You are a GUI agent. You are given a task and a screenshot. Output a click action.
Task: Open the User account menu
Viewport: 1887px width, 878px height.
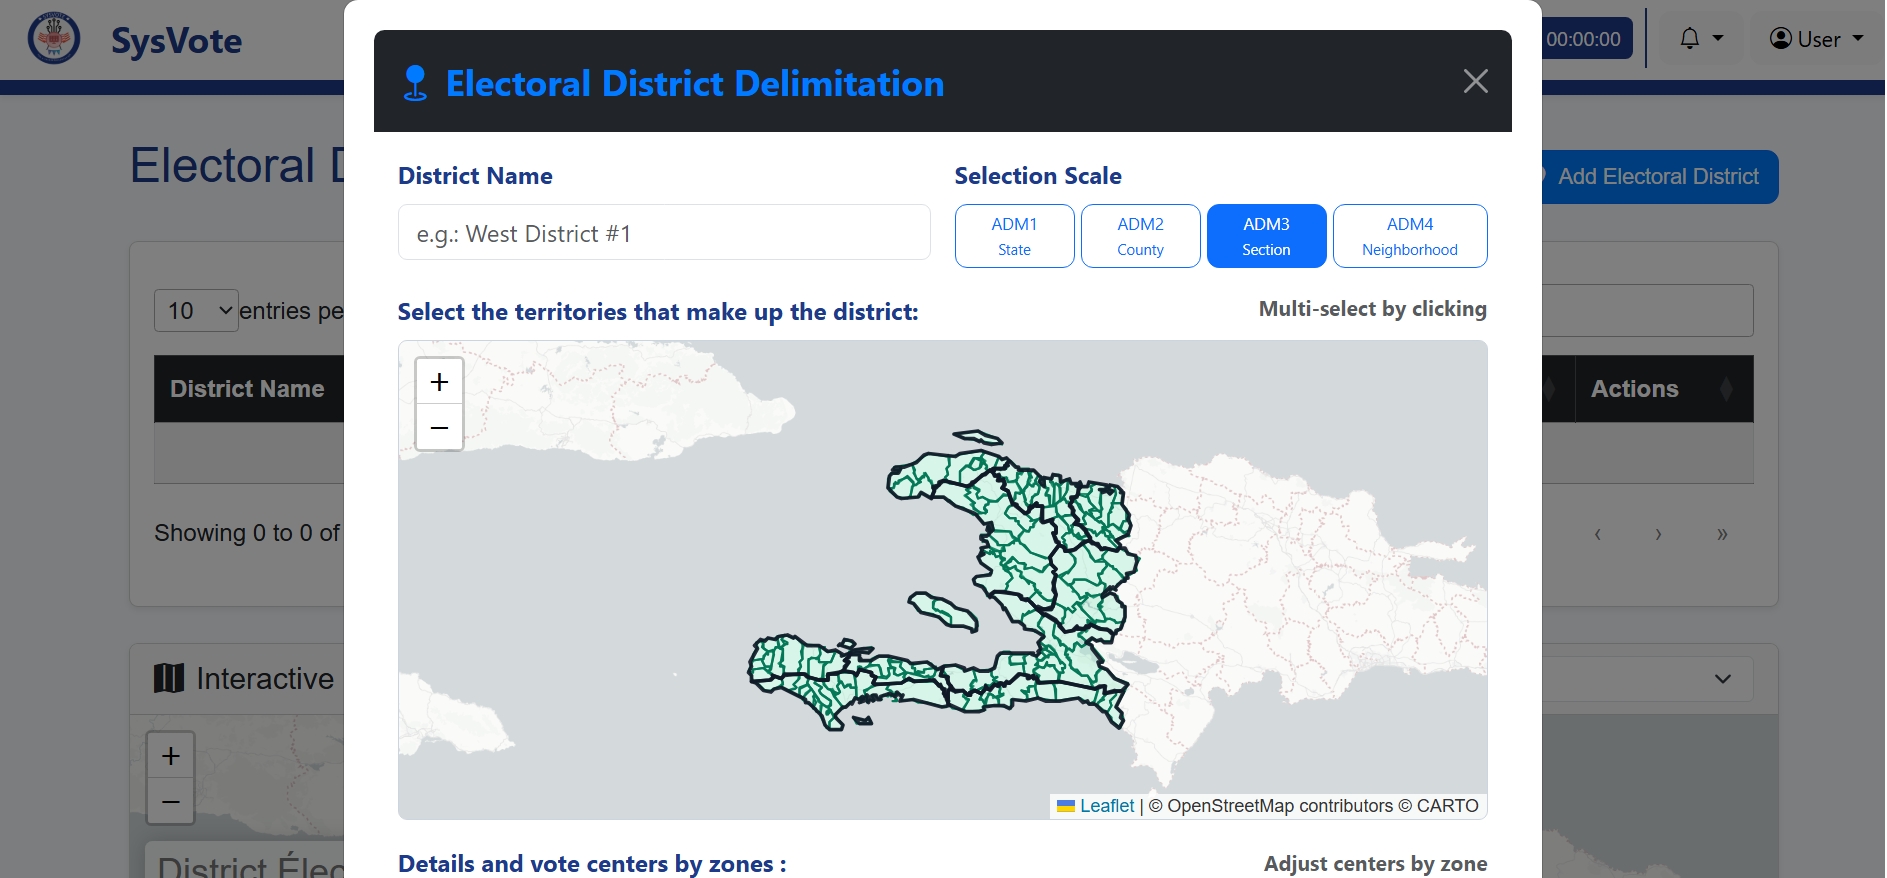(1817, 39)
